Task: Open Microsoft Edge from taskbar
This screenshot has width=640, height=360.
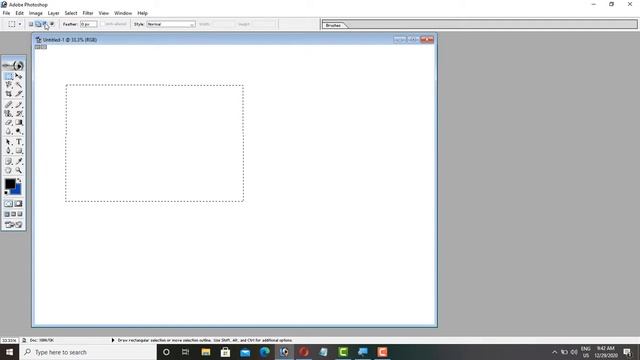Action: point(264,352)
